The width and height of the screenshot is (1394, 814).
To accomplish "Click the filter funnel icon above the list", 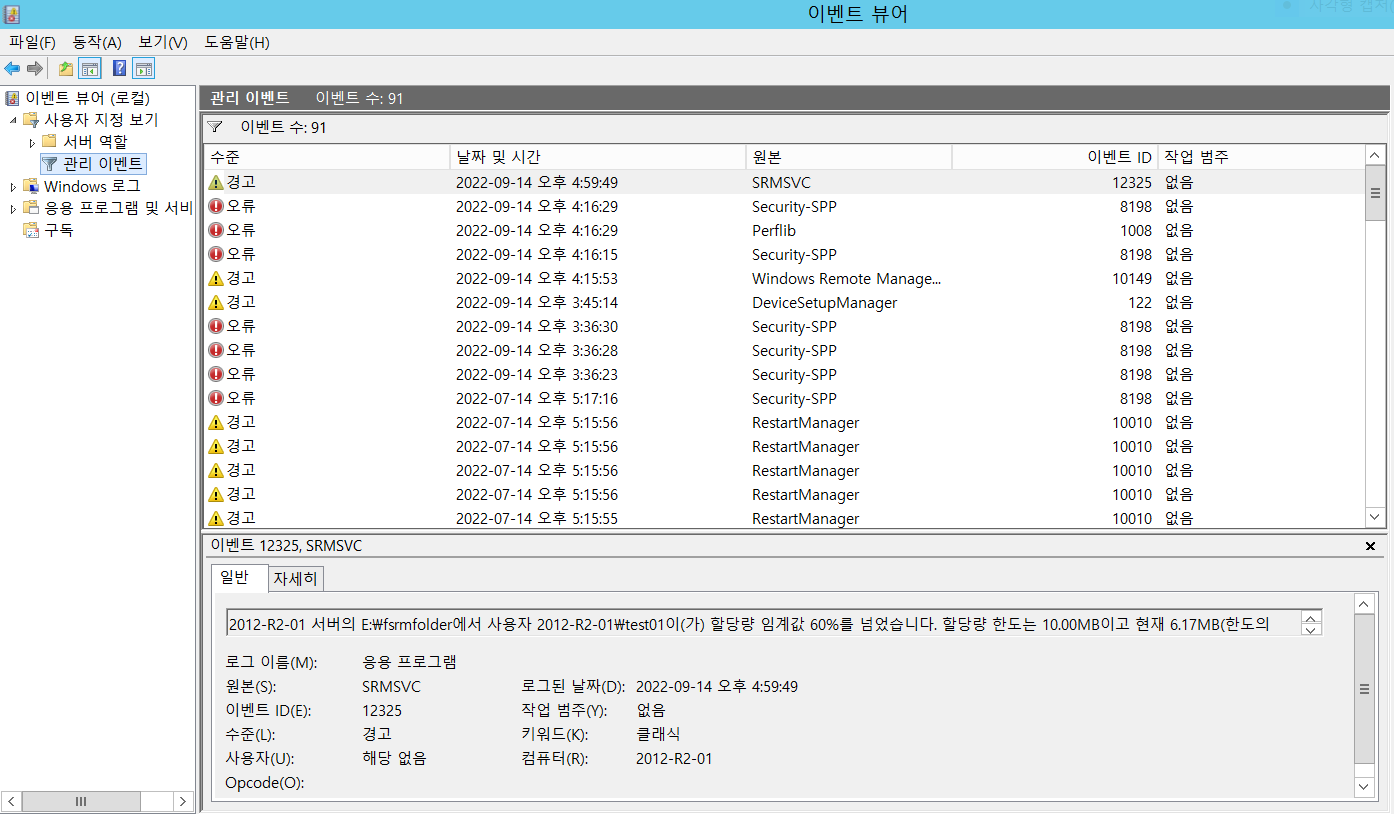I will tap(215, 127).
